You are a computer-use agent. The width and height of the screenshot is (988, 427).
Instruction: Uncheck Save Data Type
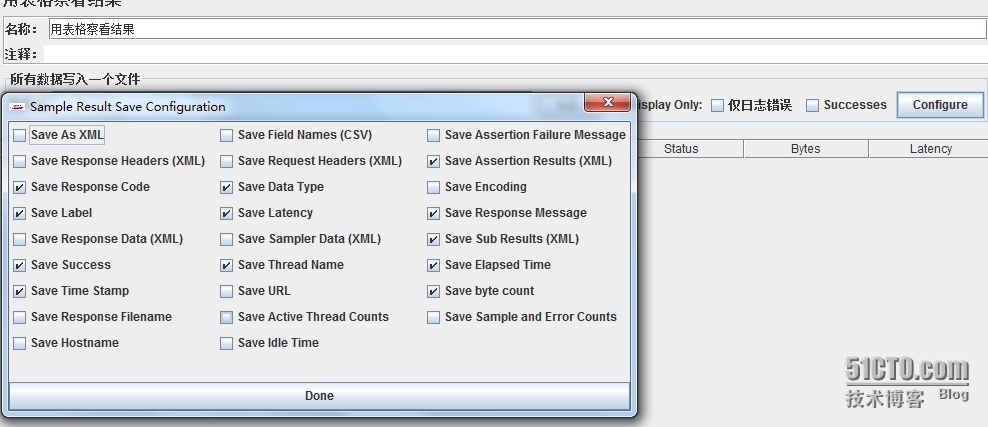point(226,187)
